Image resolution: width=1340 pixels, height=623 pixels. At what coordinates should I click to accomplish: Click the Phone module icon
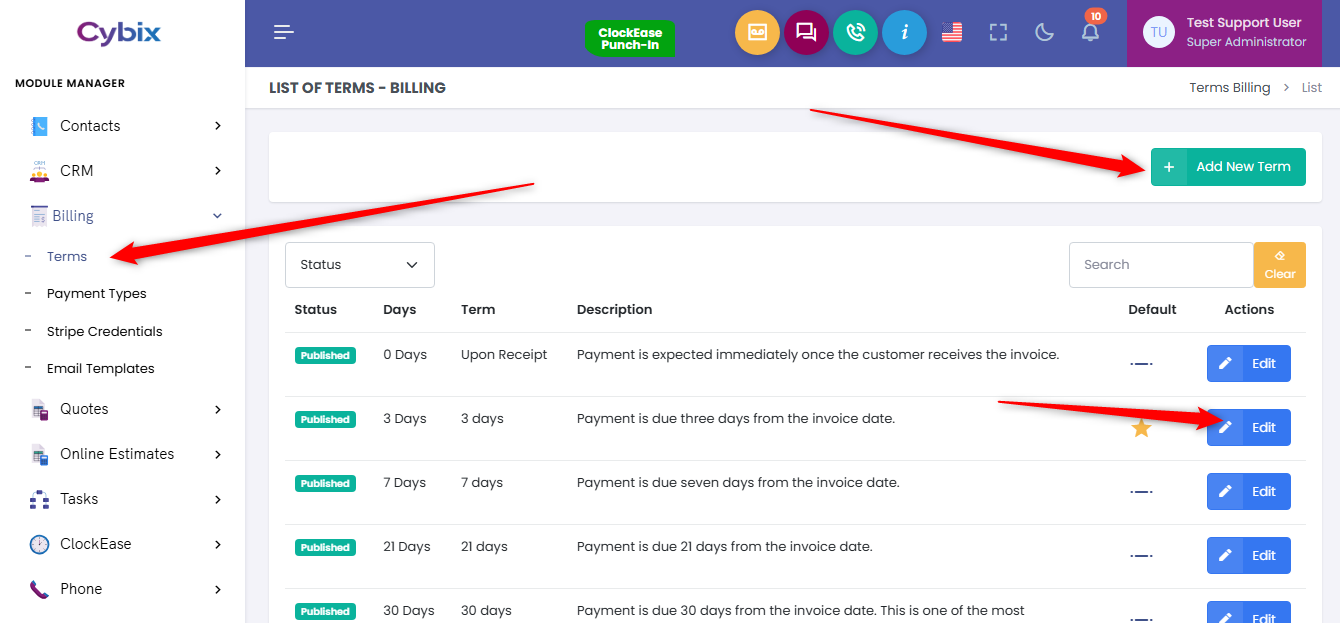click(39, 589)
